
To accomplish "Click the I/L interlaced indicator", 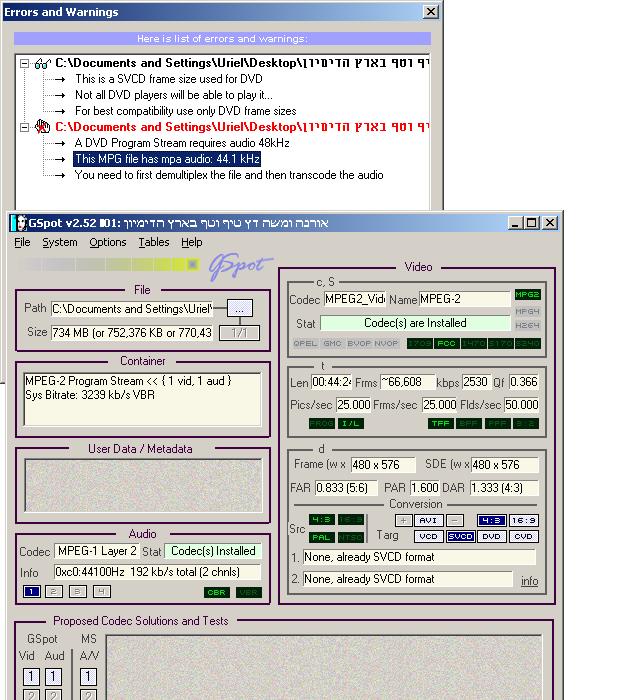I will point(350,423).
